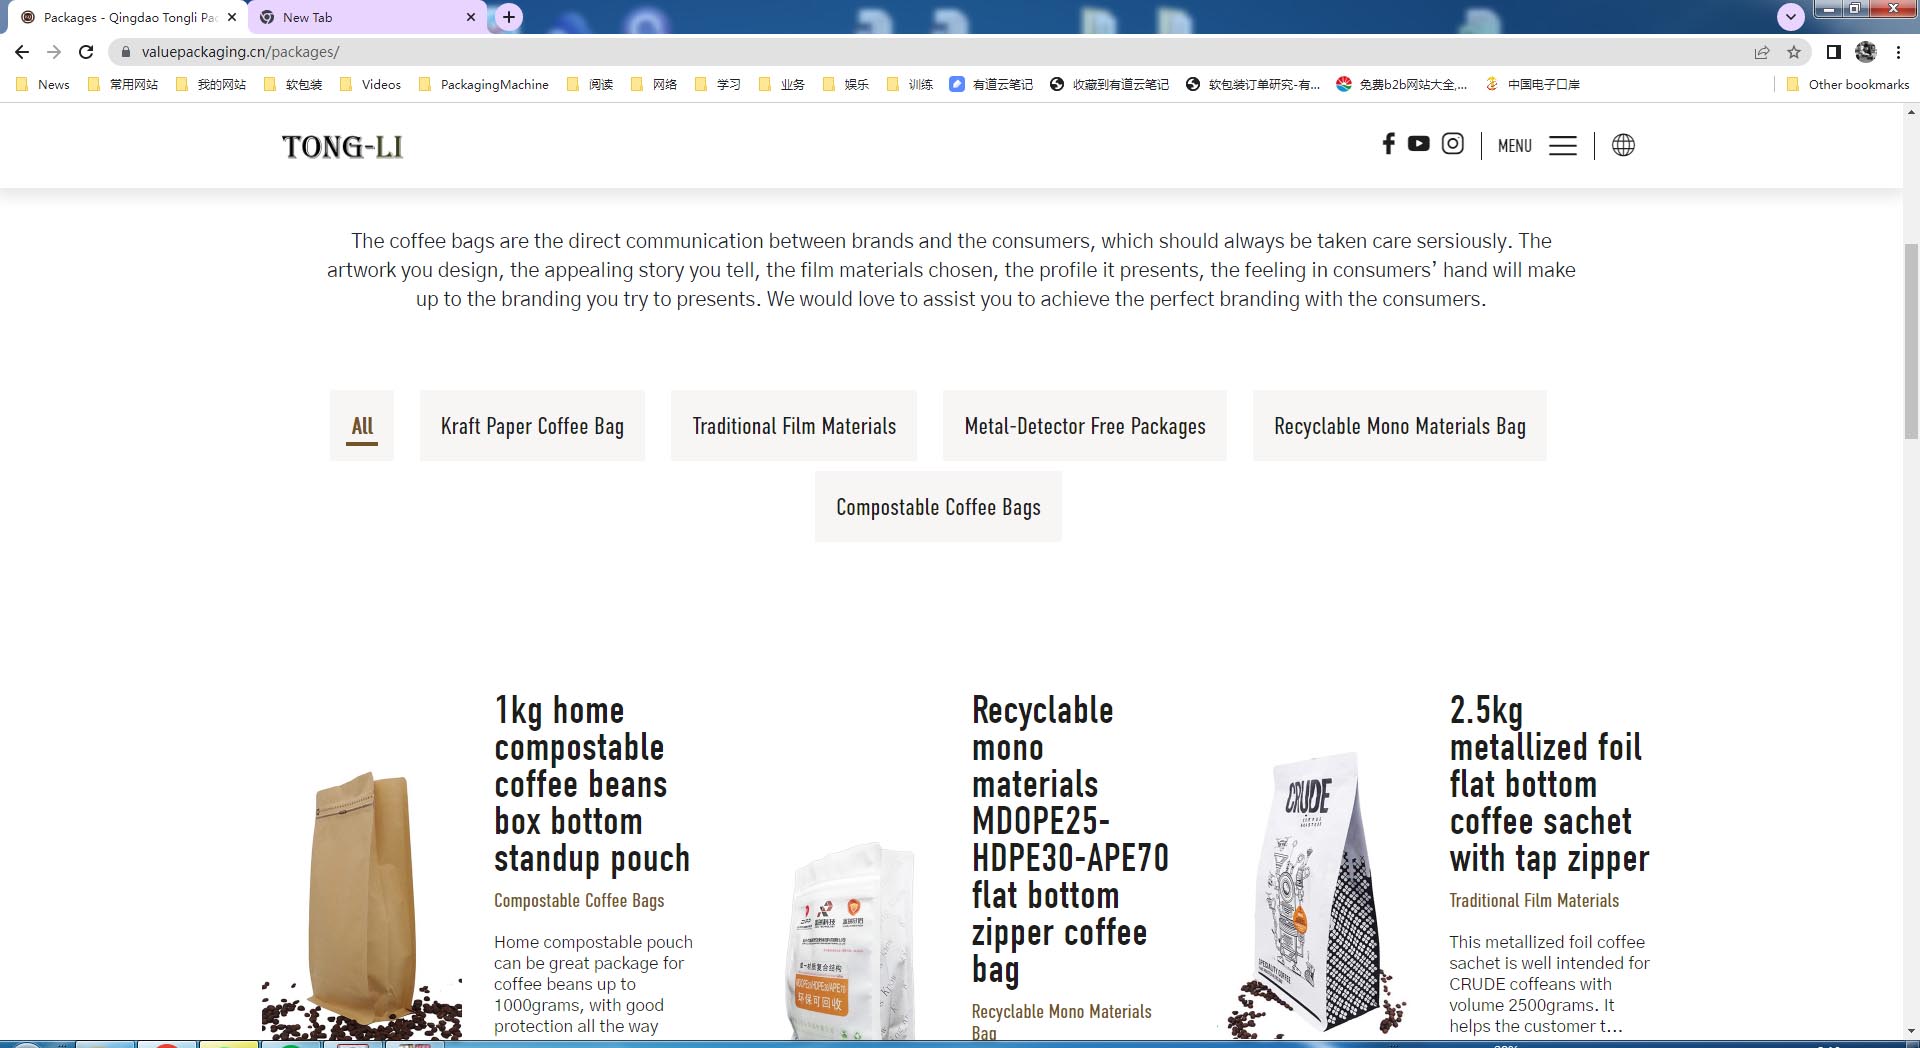Open the PackagingMachine bookmark folder
1920x1048 pixels.
click(x=484, y=84)
